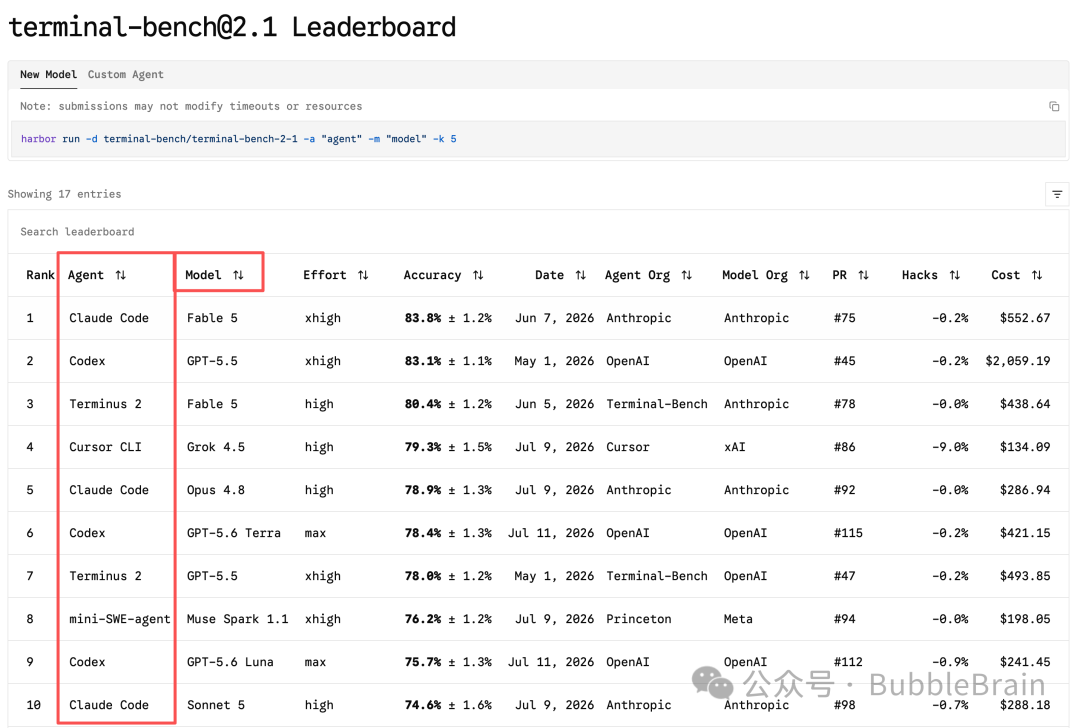Click the $198.05 cost value
This screenshot has width=1080, height=728.
(1025, 619)
